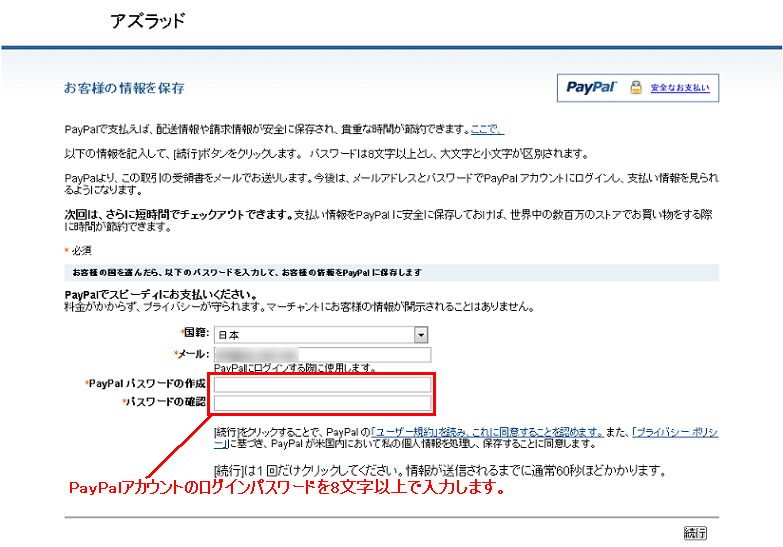Open the ユーザー規約 agreement link
The height and width of the screenshot is (547, 783).
[x=487, y=432]
